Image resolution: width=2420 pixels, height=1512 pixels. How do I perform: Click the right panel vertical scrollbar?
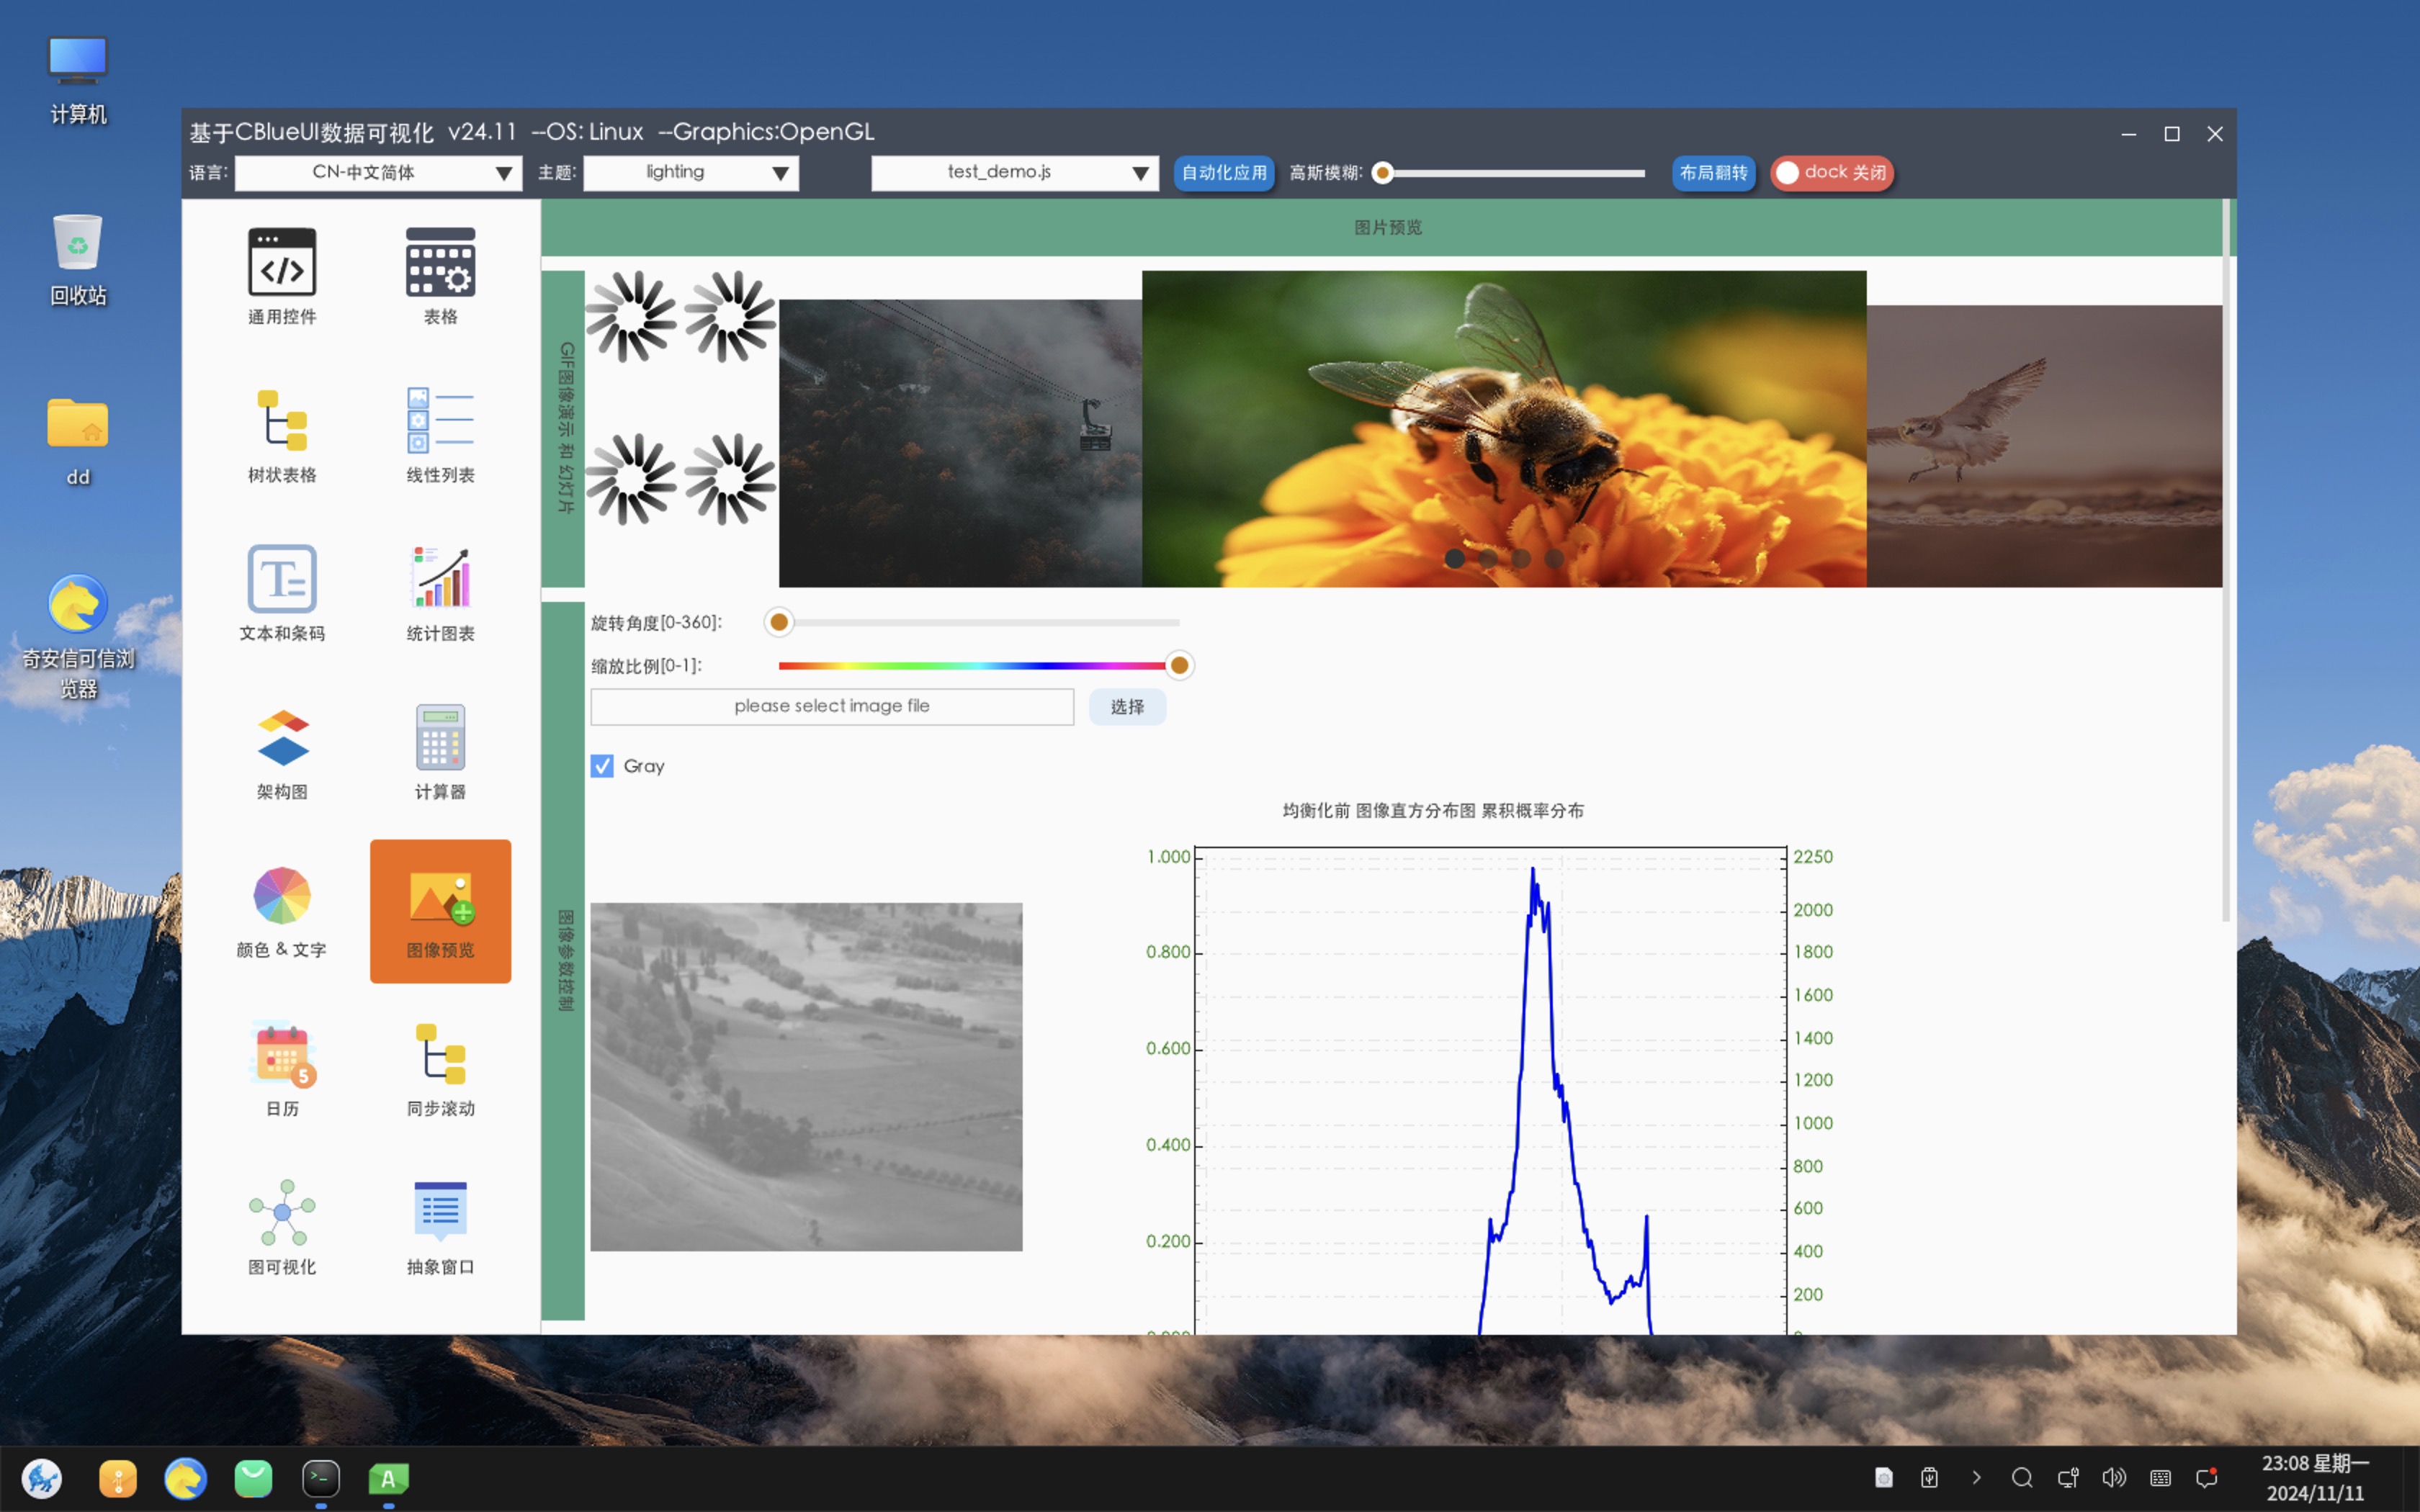tap(2226, 560)
